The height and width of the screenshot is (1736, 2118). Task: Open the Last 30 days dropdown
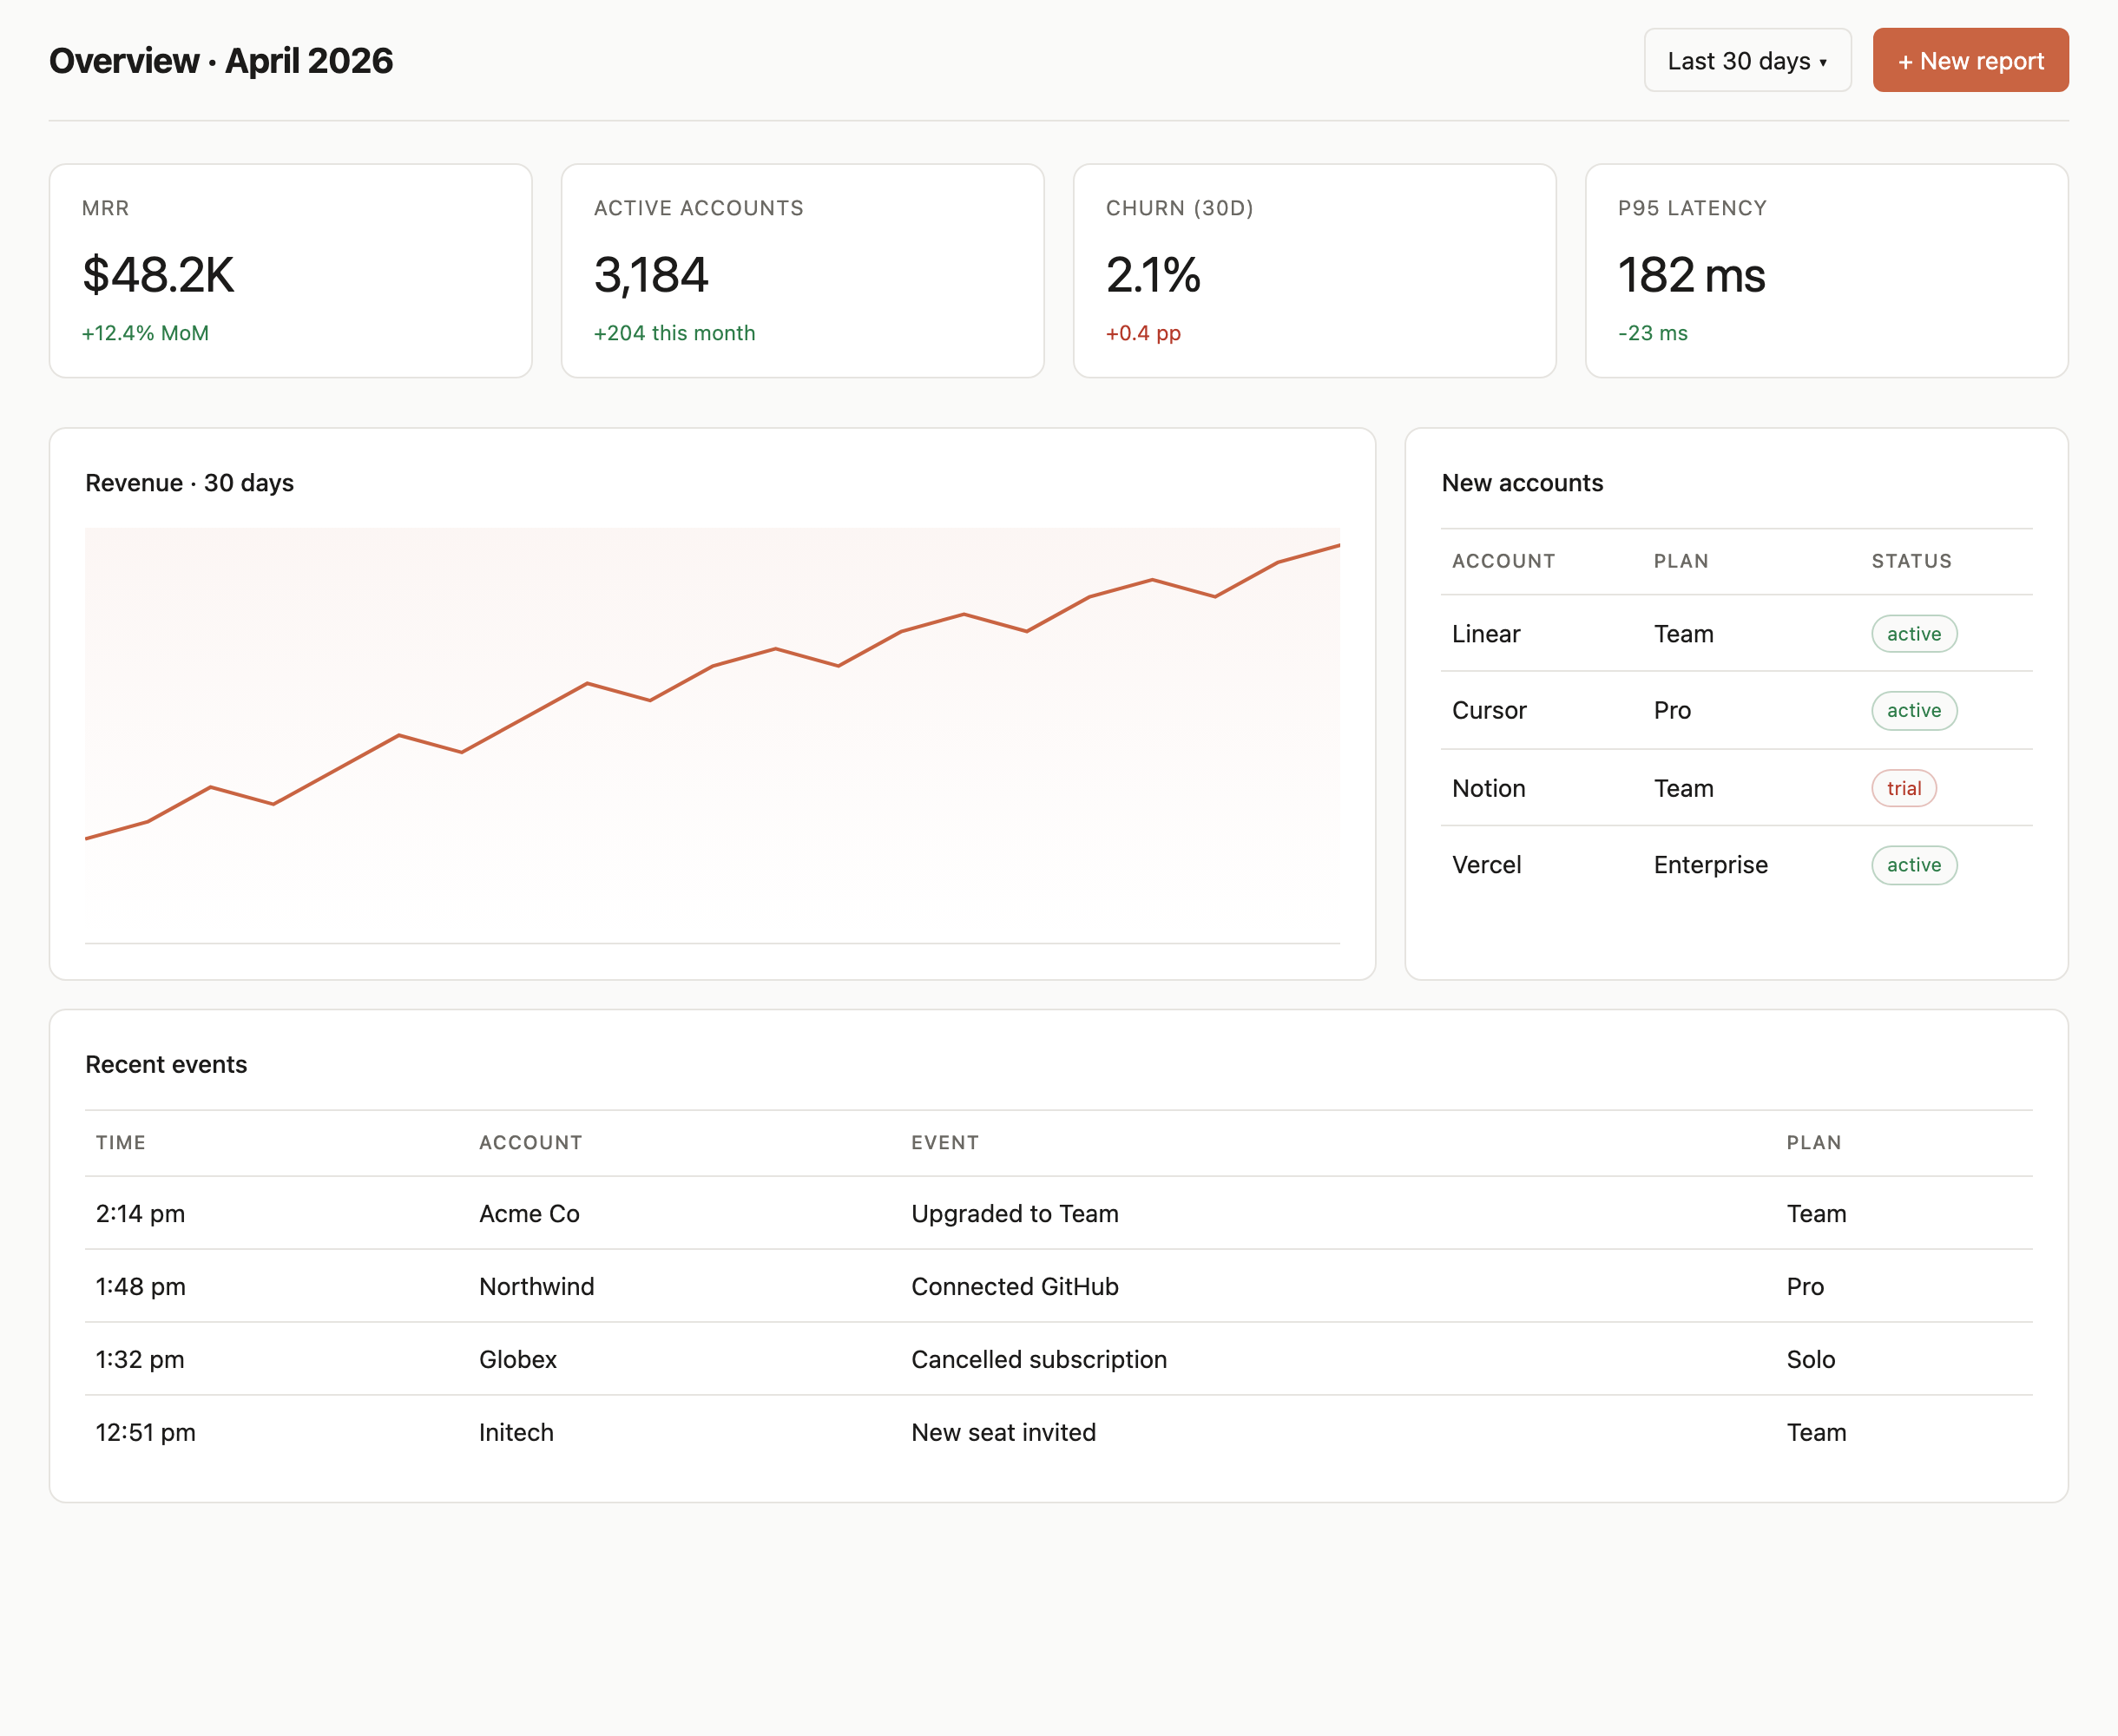1747,60
